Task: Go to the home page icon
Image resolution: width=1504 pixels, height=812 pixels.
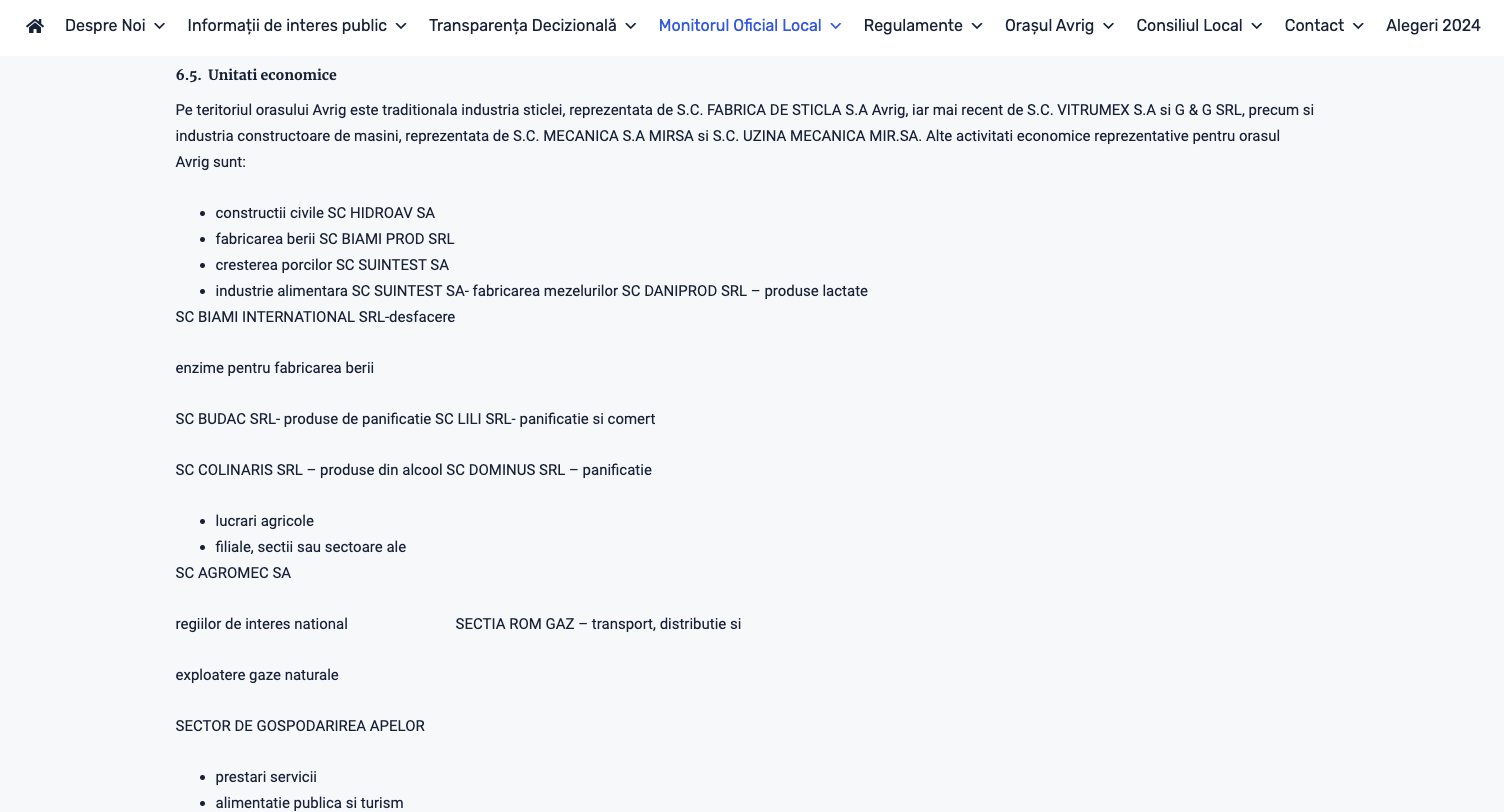Action: click(35, 26)
